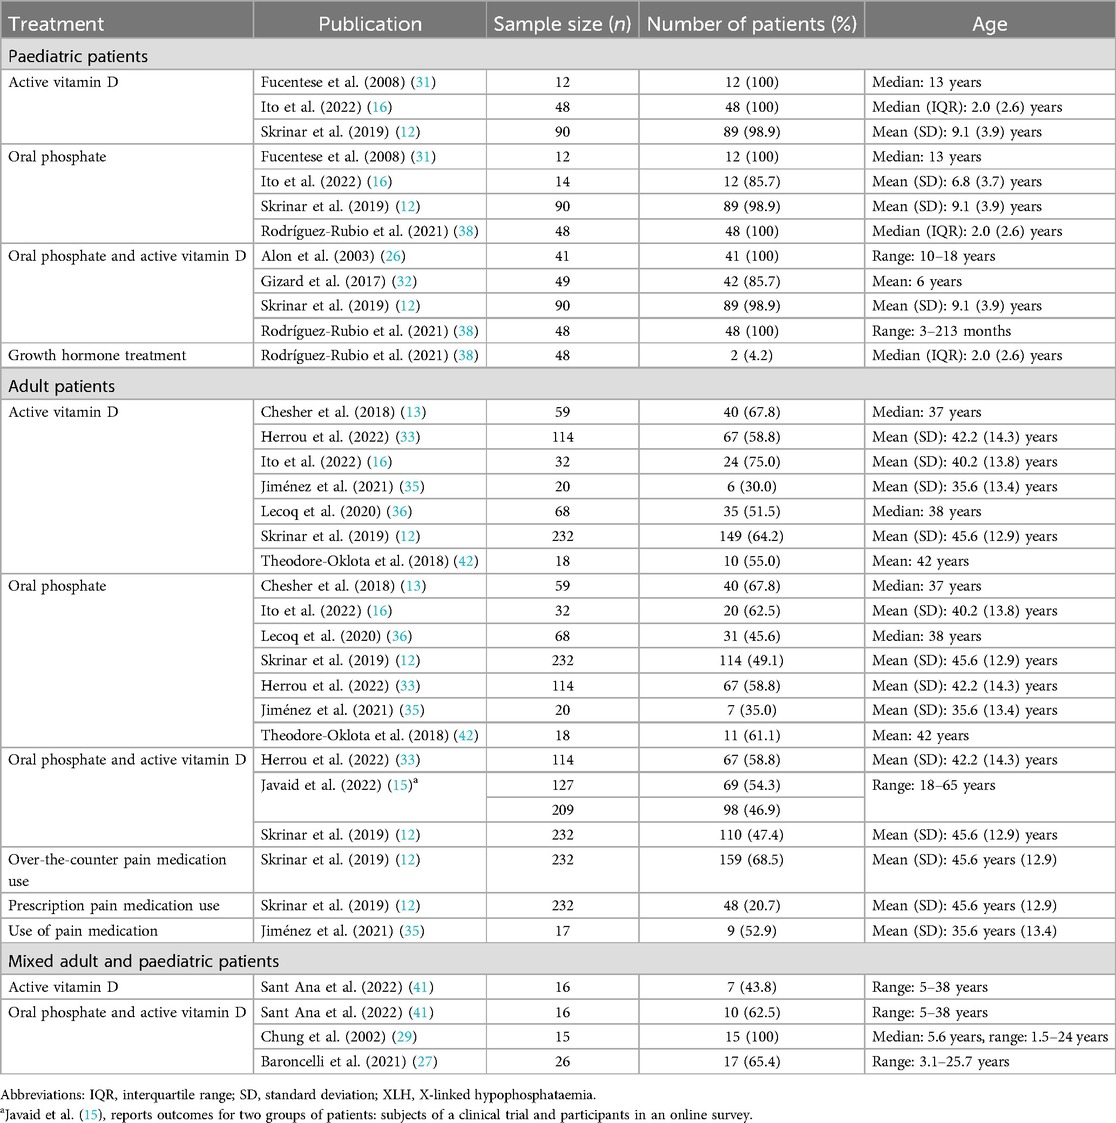Click the Treatment column header

click(127, 24)
